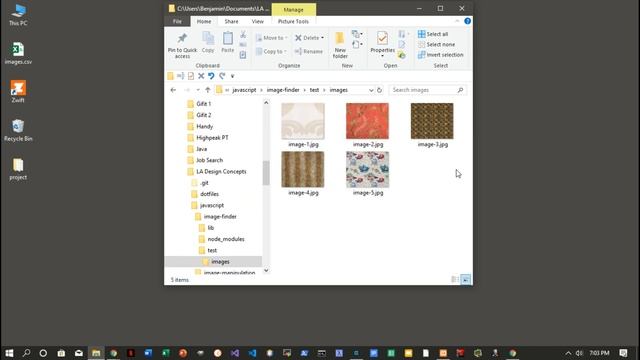
Task: Click the Undo icon in quick toolbar
Action: [x=211, y=76]
